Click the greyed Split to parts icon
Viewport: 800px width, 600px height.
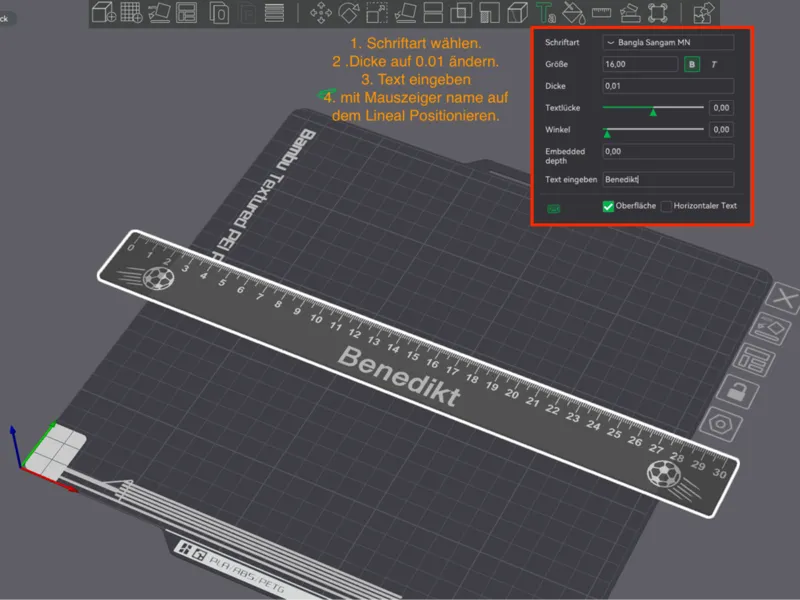click(247, 13)
